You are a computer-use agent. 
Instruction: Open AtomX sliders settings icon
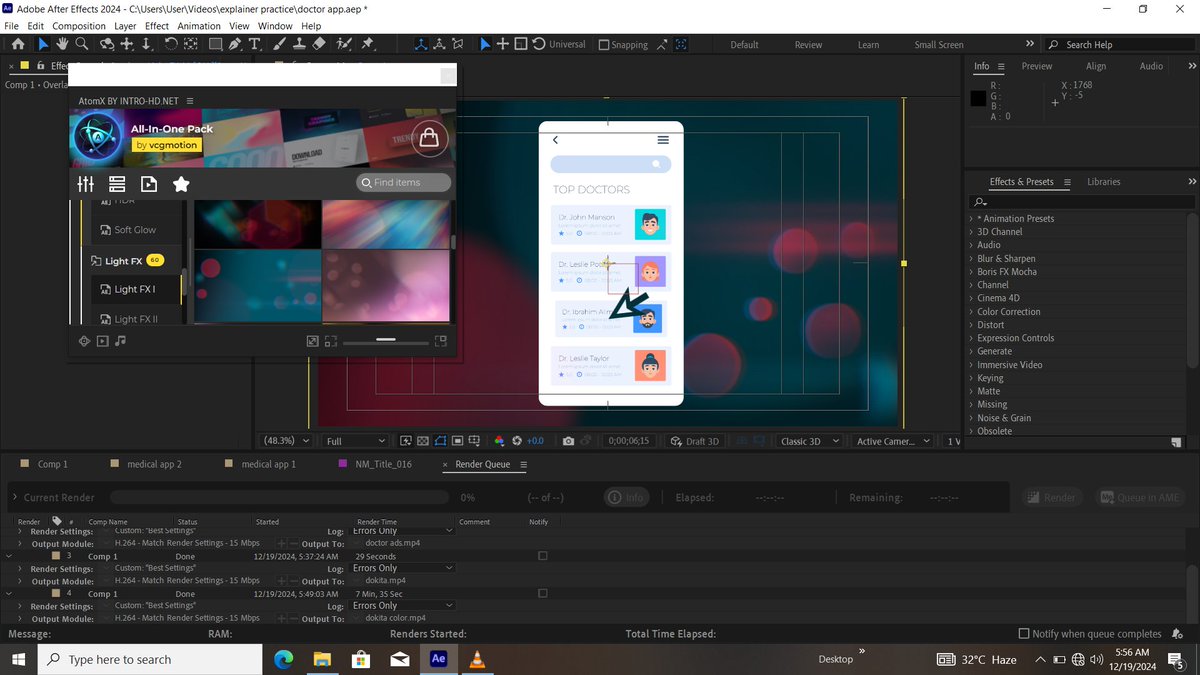[86, 184]
